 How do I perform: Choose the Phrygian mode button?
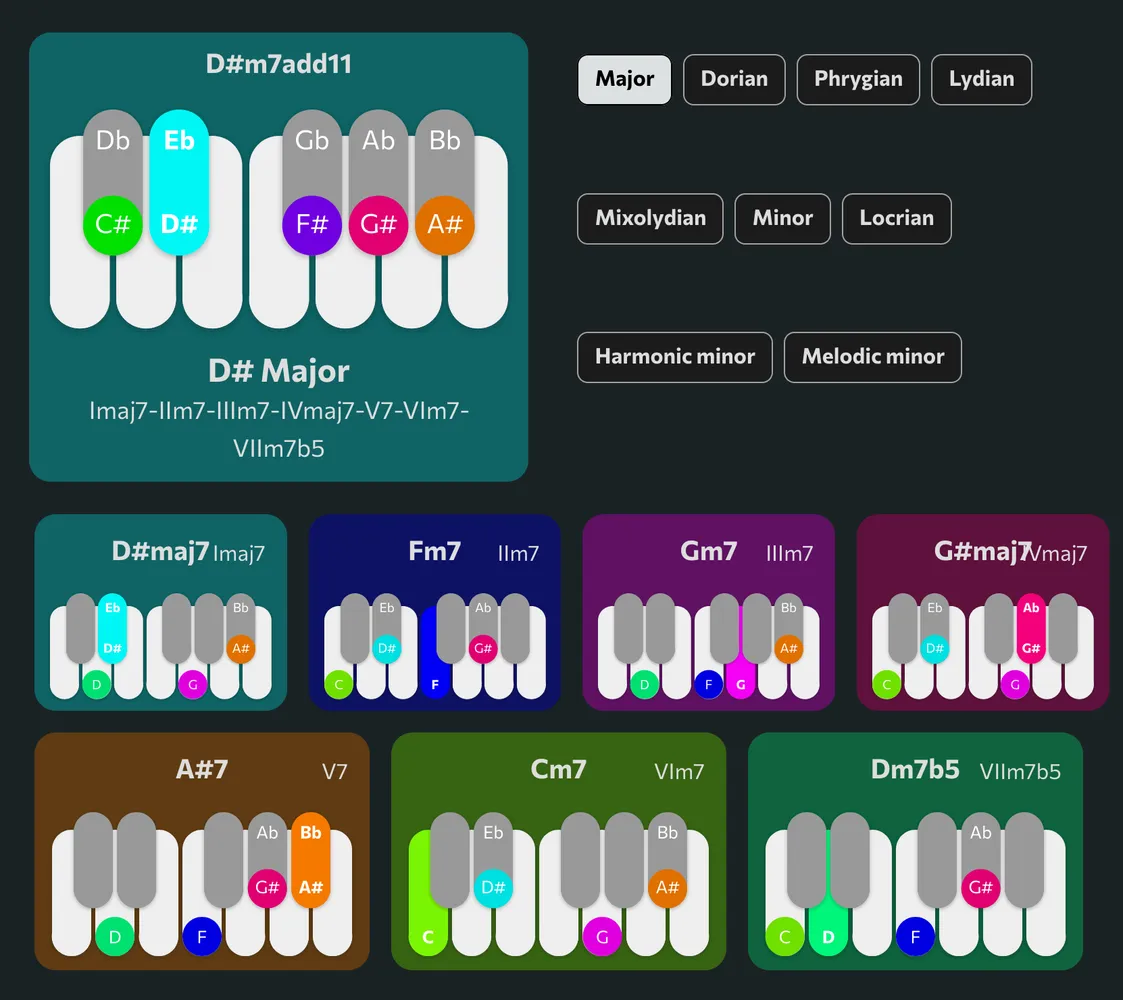(858, 79)
